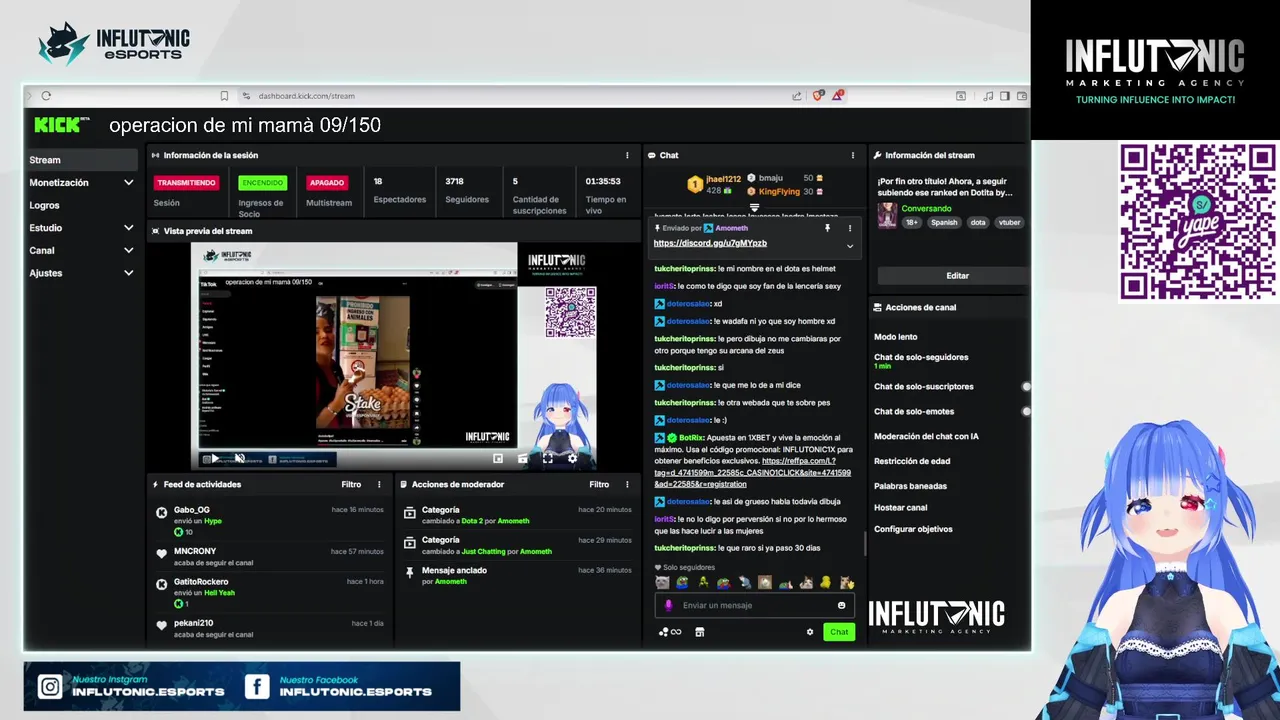Click the emoji picker icon in message box
Screen dimensions: 1280x720
coord(841,605)
